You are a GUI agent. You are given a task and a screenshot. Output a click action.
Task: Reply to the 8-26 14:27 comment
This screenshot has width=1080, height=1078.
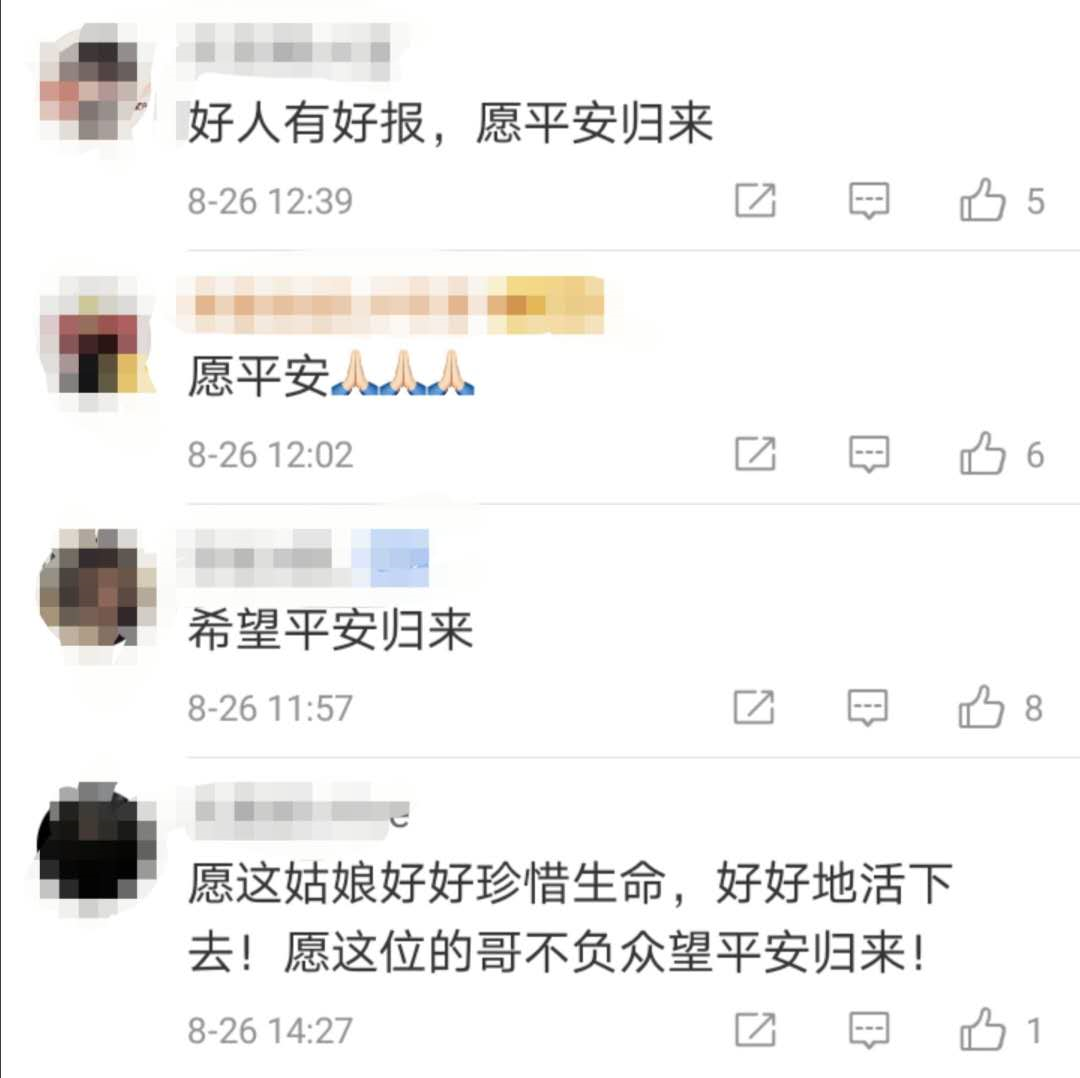click(869, 1030)
